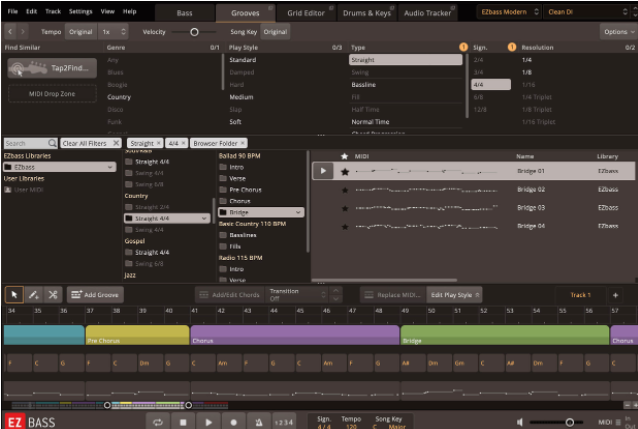Select the pencil draw tool
The image size is (638, 429).
[x=34, y=295]
